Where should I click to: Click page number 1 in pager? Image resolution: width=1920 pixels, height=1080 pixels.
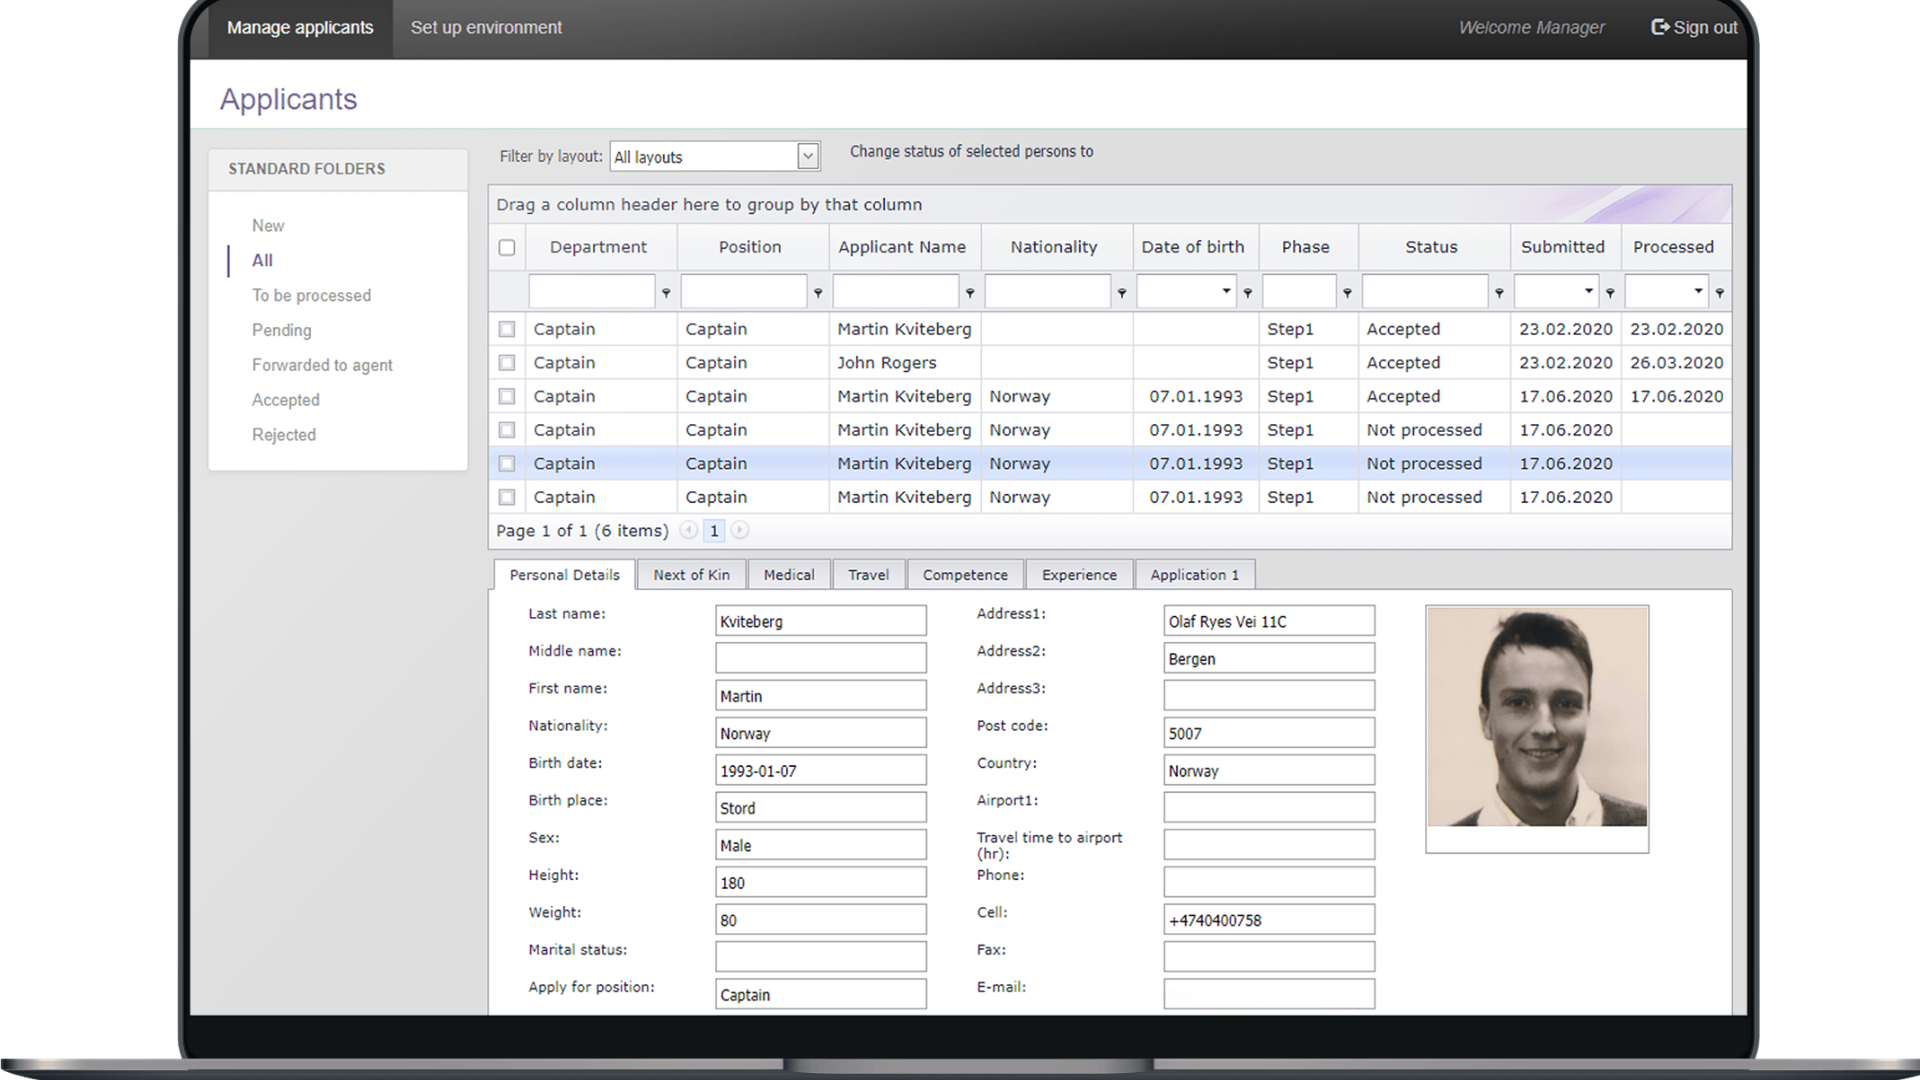click(x=714, y=531)
